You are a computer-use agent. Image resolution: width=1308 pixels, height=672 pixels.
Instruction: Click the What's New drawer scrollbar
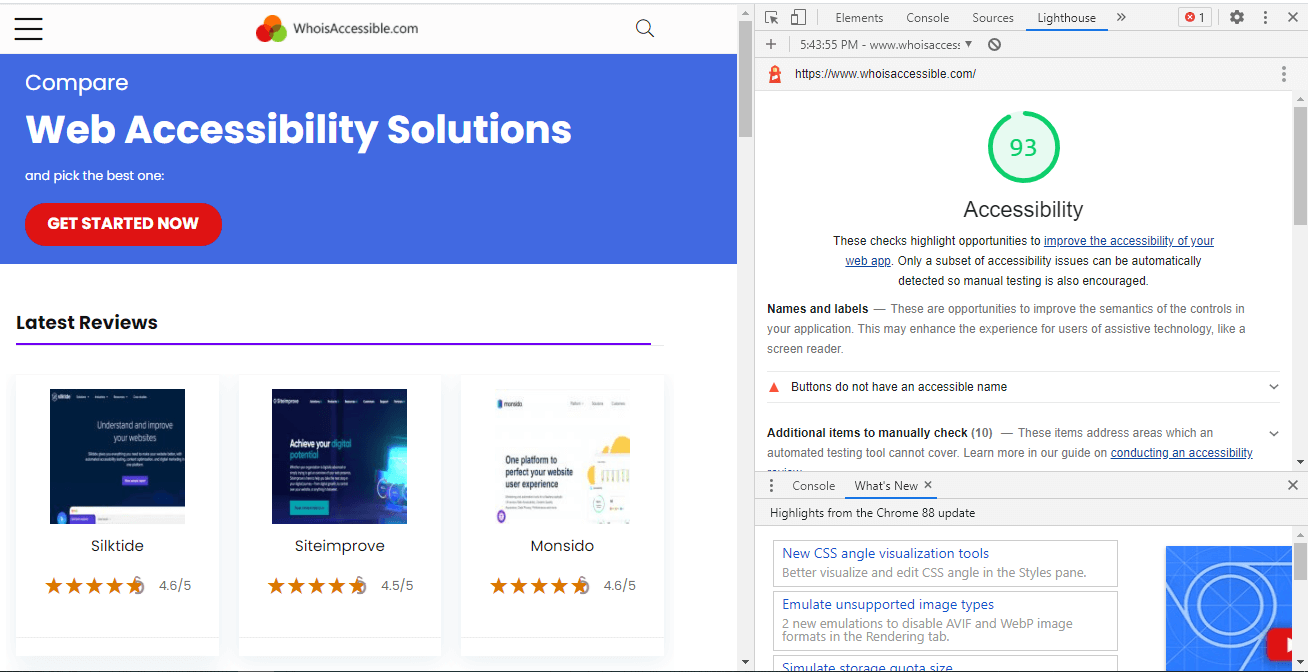[x=1300, y=562]
